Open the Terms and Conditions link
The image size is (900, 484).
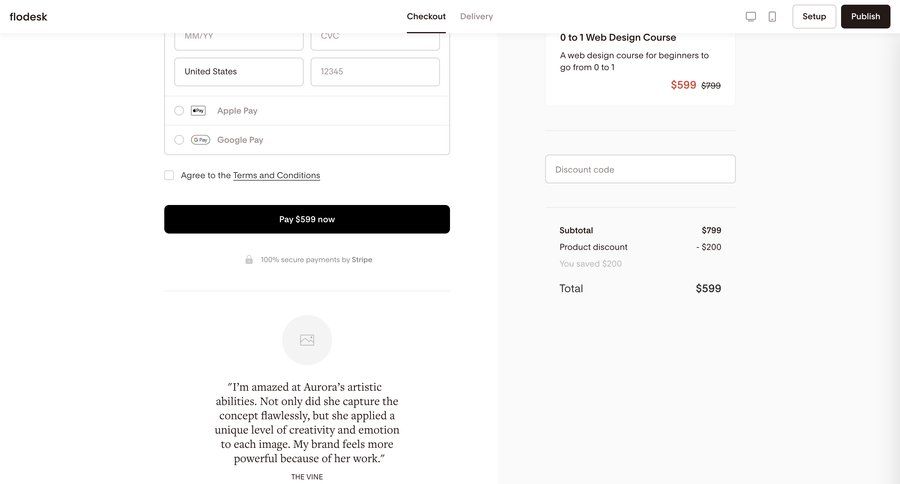coord(276,175)
